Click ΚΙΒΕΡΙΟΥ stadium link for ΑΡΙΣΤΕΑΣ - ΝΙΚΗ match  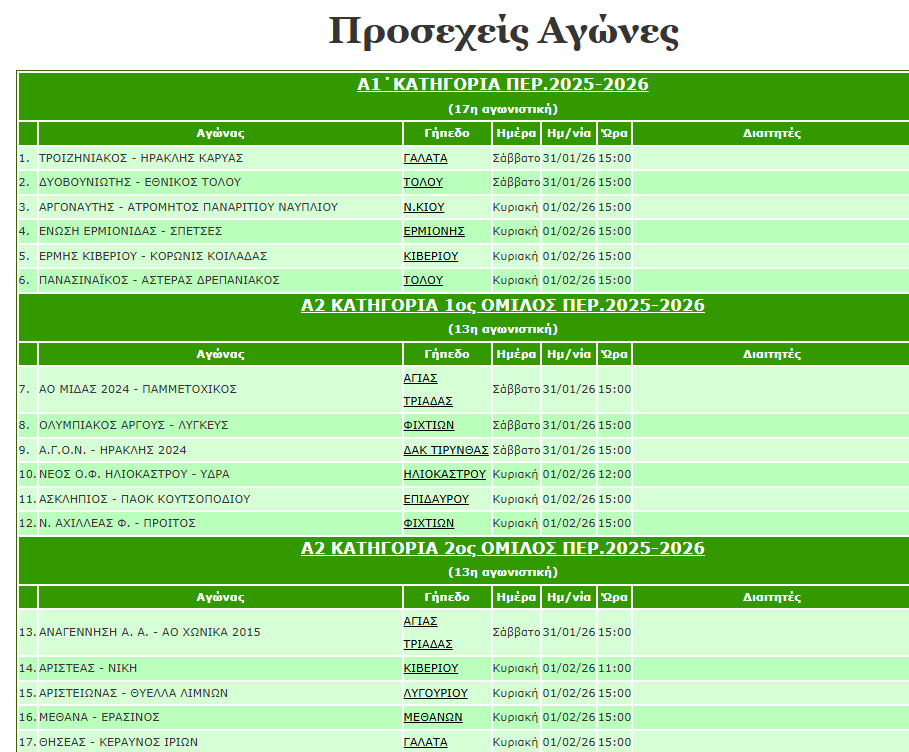coord(430,668)
